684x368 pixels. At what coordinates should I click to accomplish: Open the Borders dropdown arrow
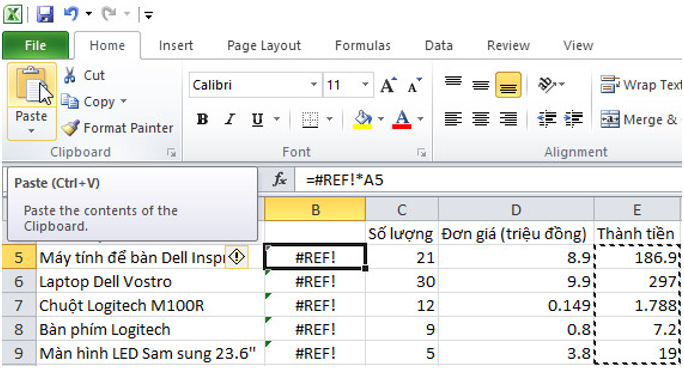pyautogui.click(x=329, y=119)
